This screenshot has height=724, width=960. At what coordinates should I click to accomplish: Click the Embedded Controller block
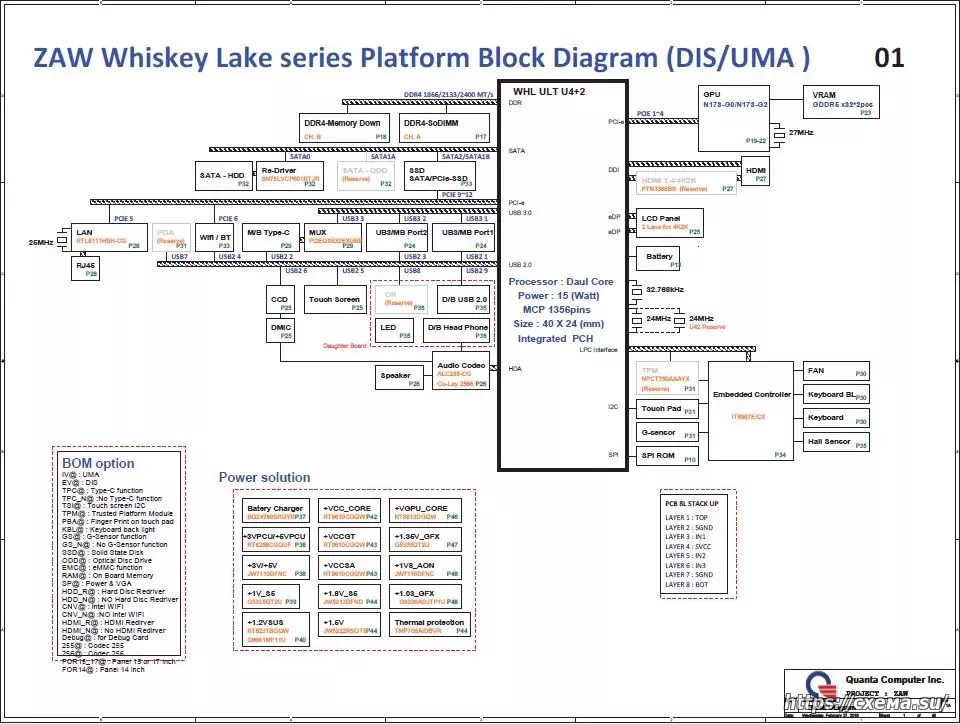pos(749,411)
